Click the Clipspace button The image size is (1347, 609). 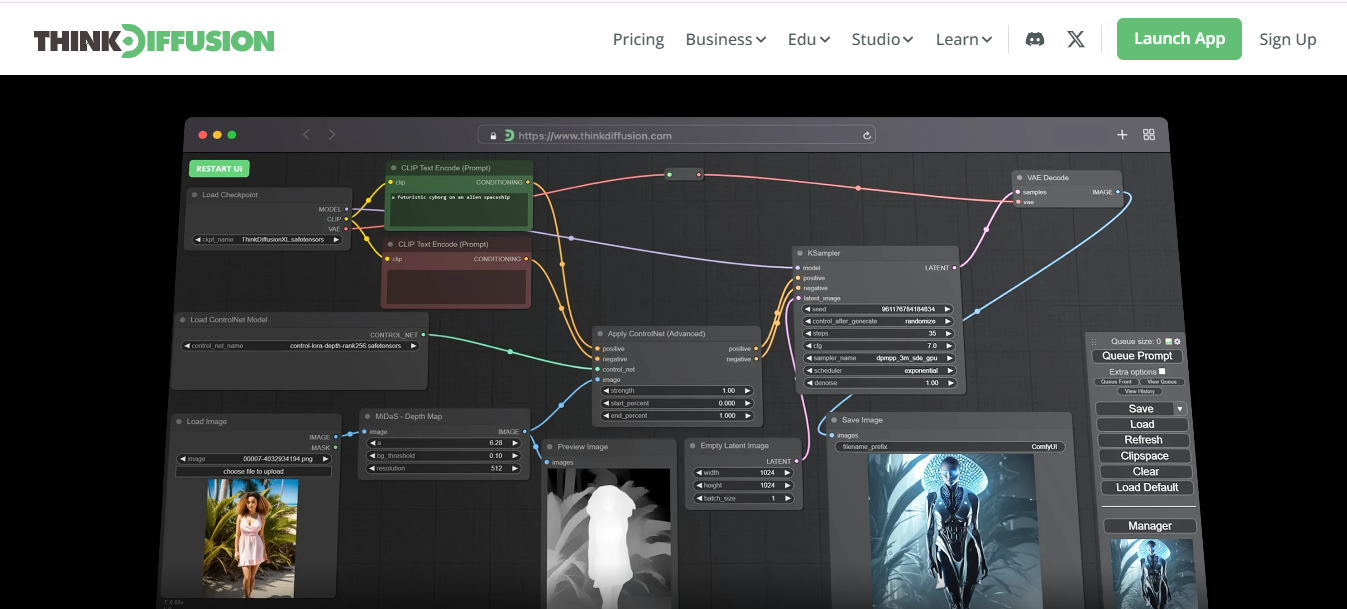[x=1145, y=456]
